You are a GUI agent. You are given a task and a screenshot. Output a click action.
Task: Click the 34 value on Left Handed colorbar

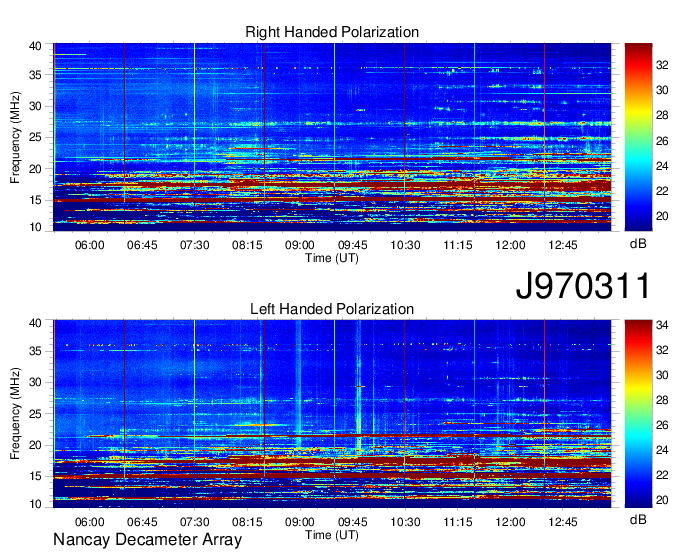pyautogui.click(x=662, y=325)
